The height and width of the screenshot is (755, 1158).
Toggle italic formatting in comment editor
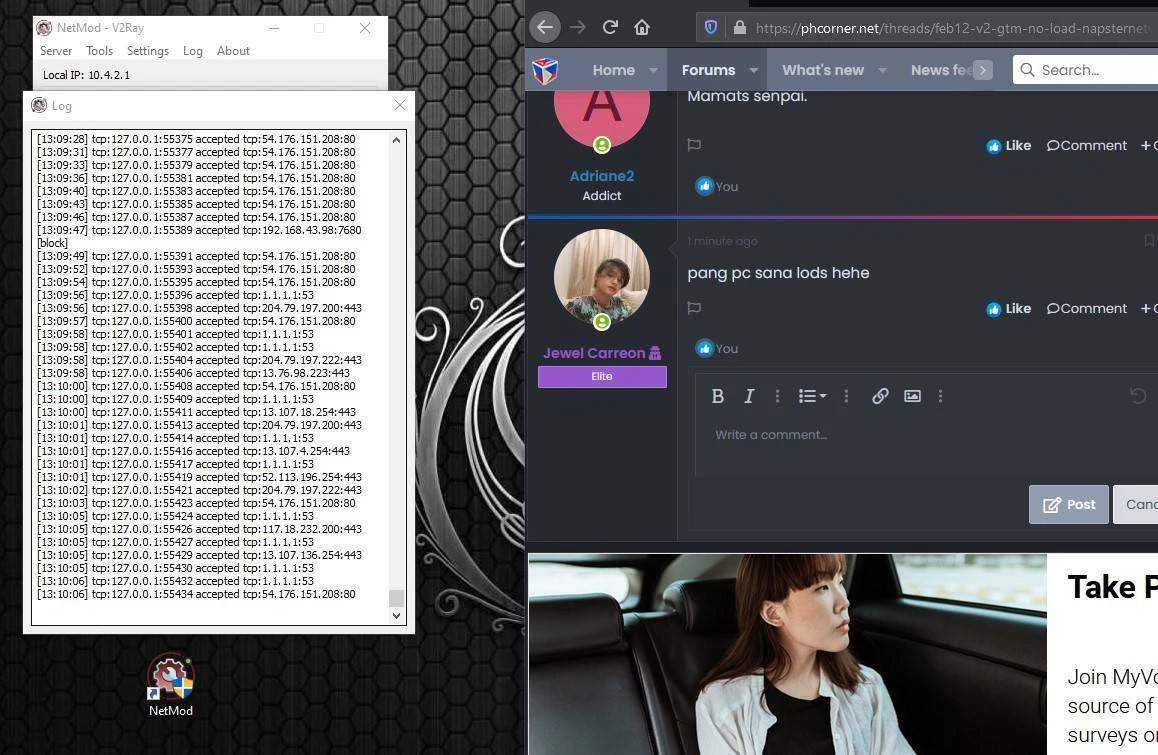749,396
